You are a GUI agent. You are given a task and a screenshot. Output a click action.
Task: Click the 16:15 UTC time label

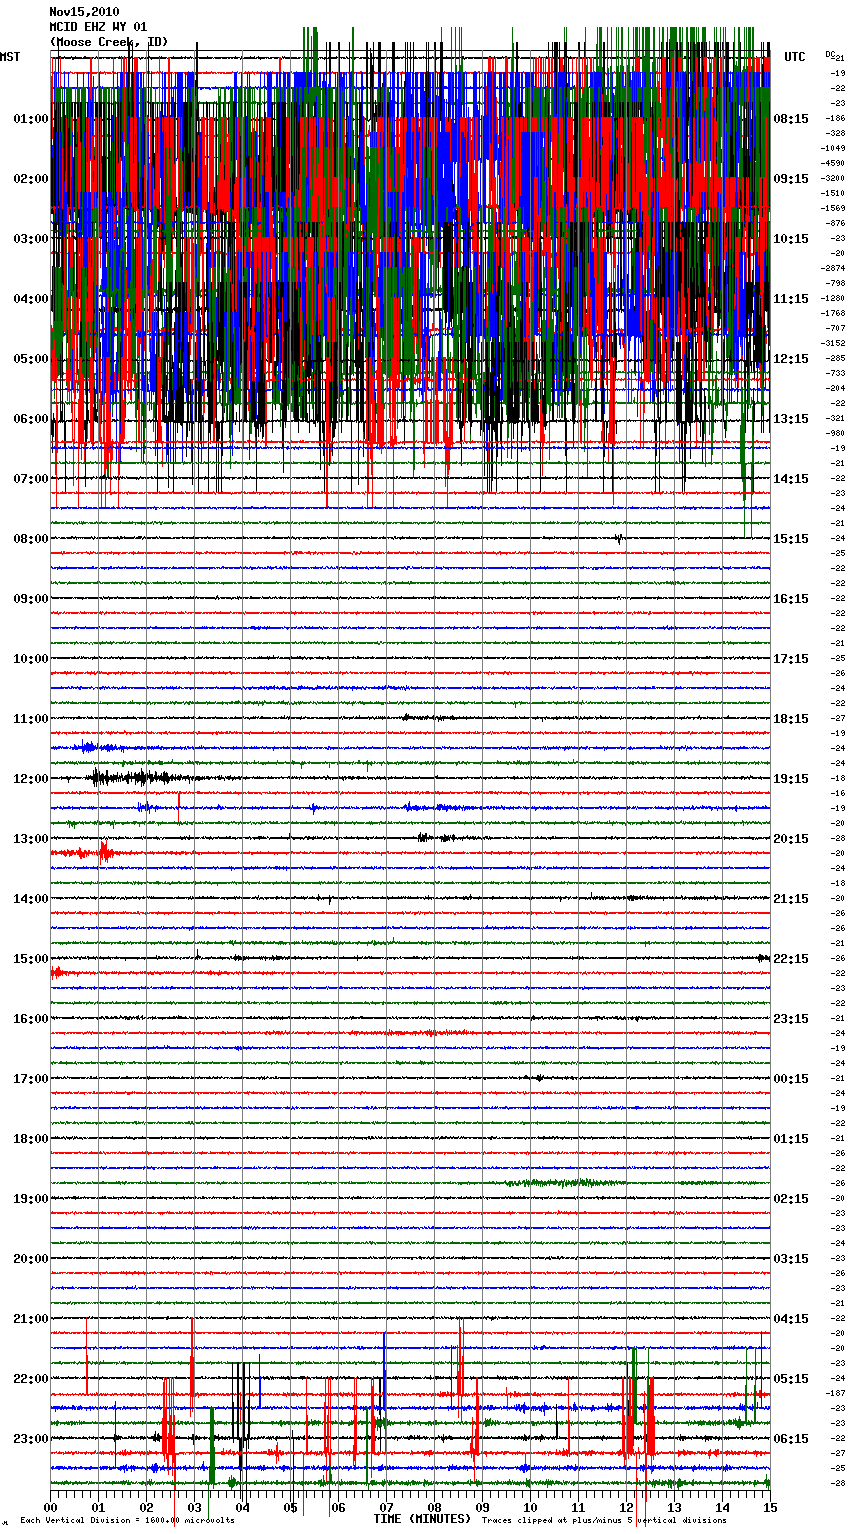click(x=791, y=599)
